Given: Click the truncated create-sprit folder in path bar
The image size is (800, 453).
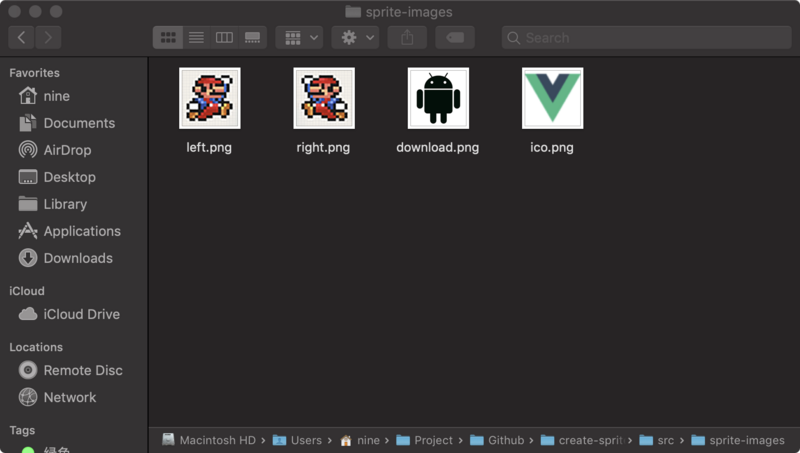Looking at the screenshot, I should [x=583, y=440].
